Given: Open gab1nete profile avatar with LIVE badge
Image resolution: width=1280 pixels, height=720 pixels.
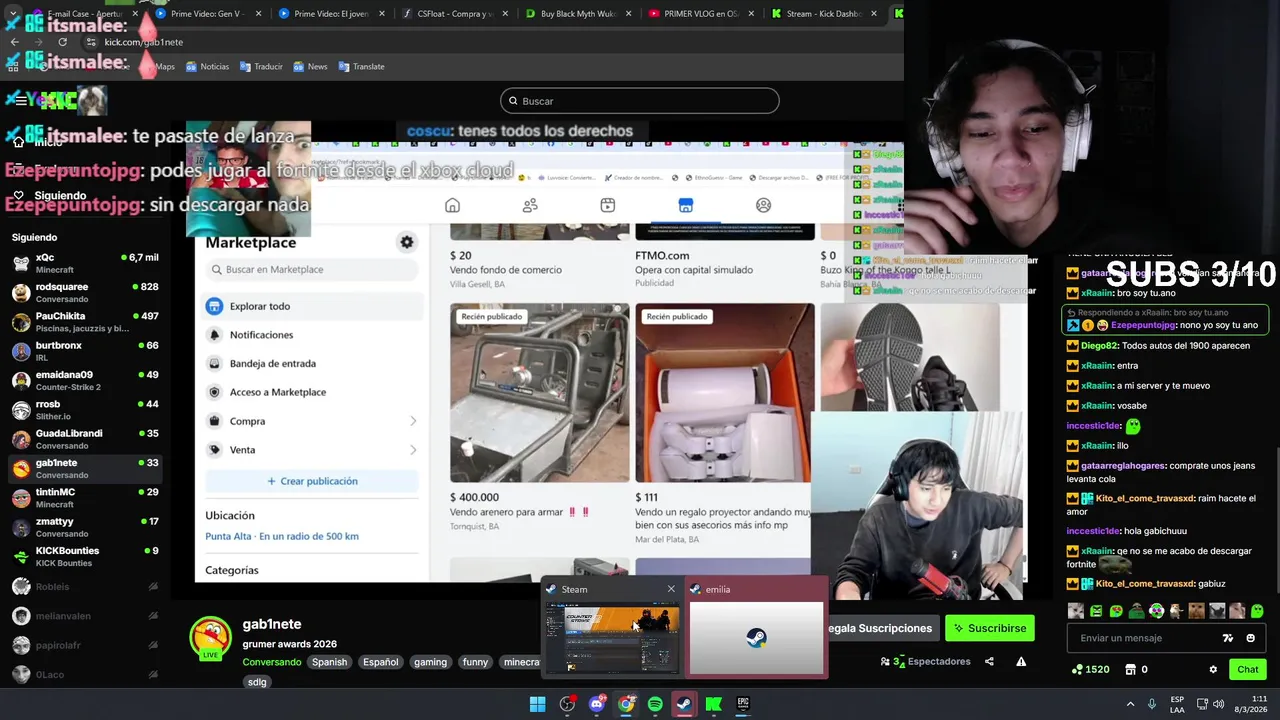Looking at the screenshot, I should click(211, 638).
